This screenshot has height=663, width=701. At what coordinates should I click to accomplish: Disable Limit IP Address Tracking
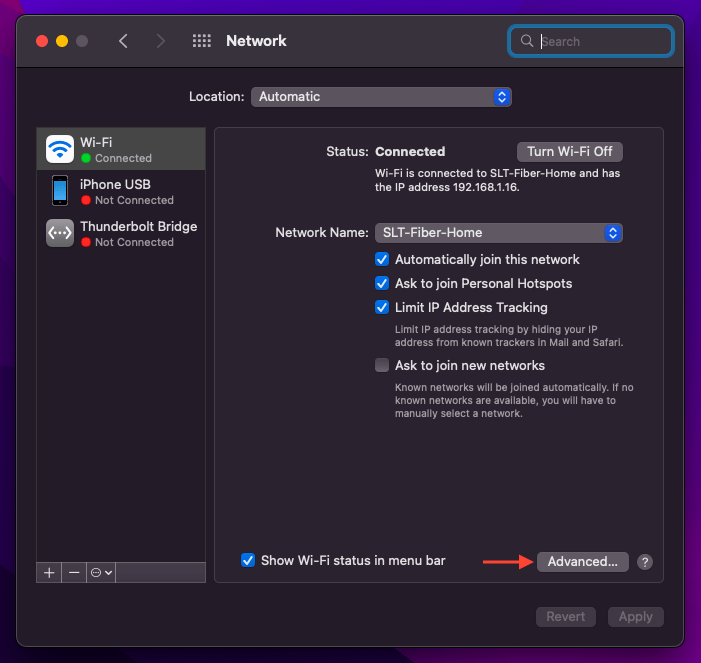point(382,308)
